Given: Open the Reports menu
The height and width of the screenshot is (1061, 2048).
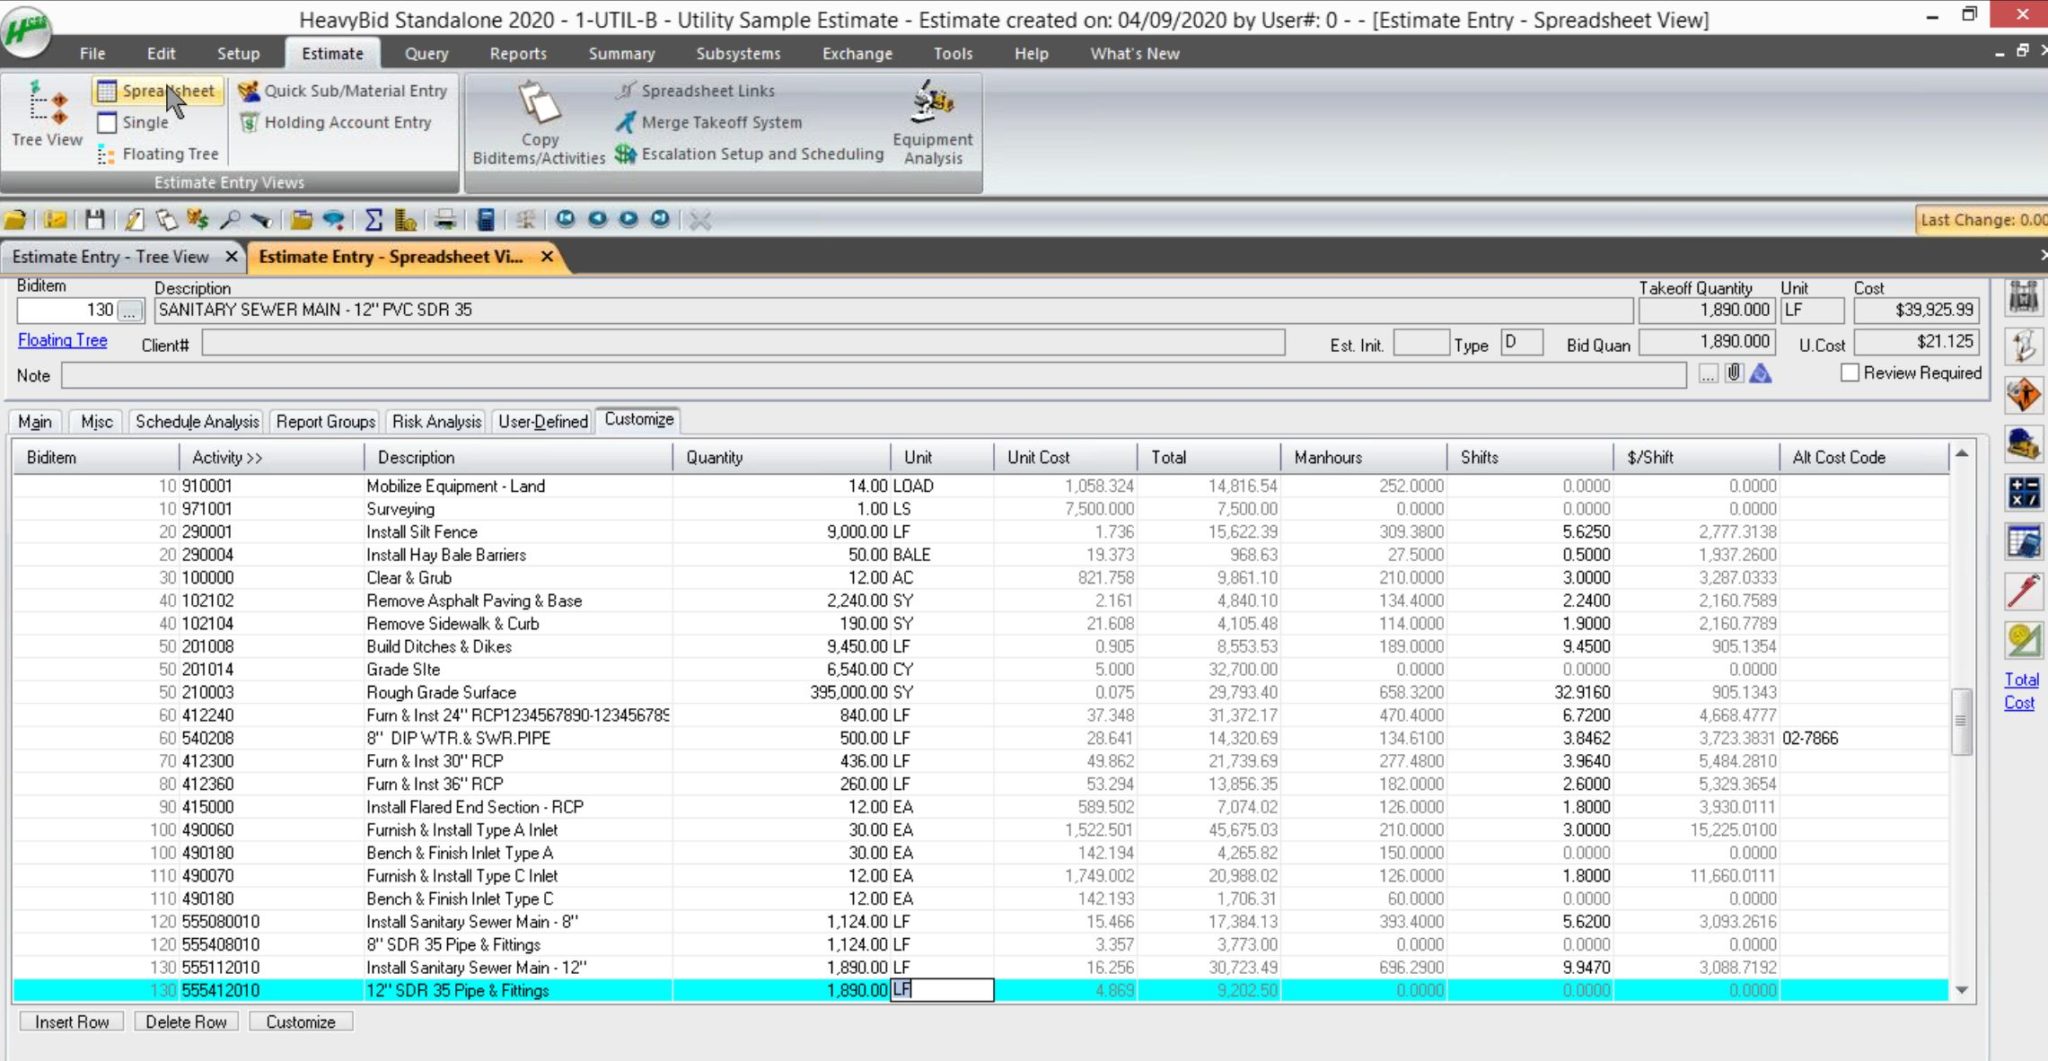Looking at the screenshot, I should (x=518, y=53).
